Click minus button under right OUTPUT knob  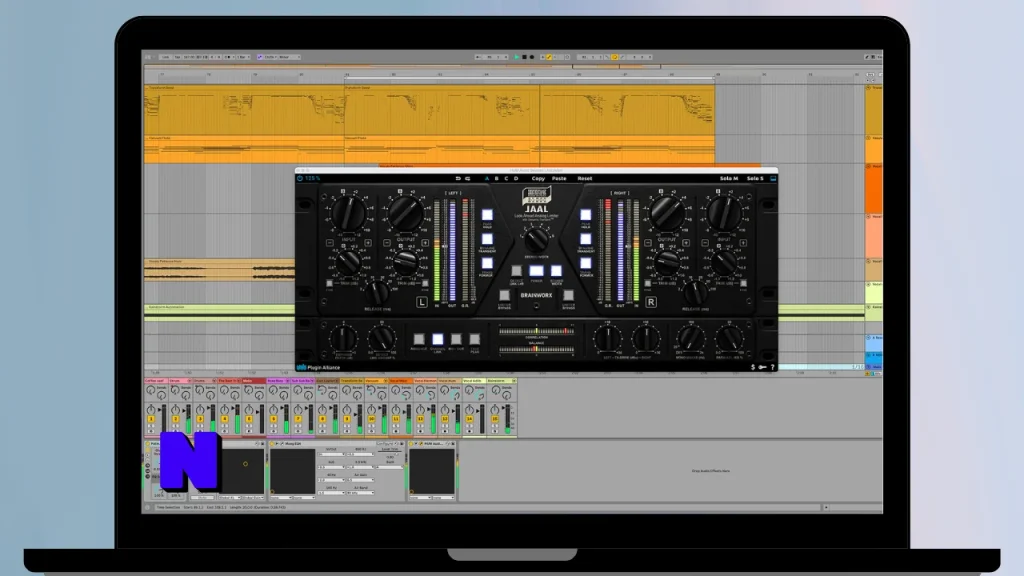[x=648, y=243]
